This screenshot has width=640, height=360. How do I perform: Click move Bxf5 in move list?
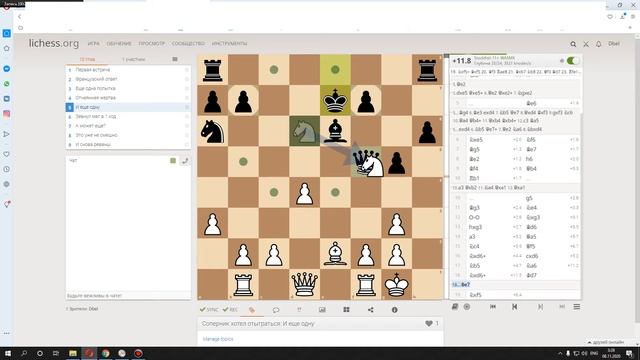476,295
